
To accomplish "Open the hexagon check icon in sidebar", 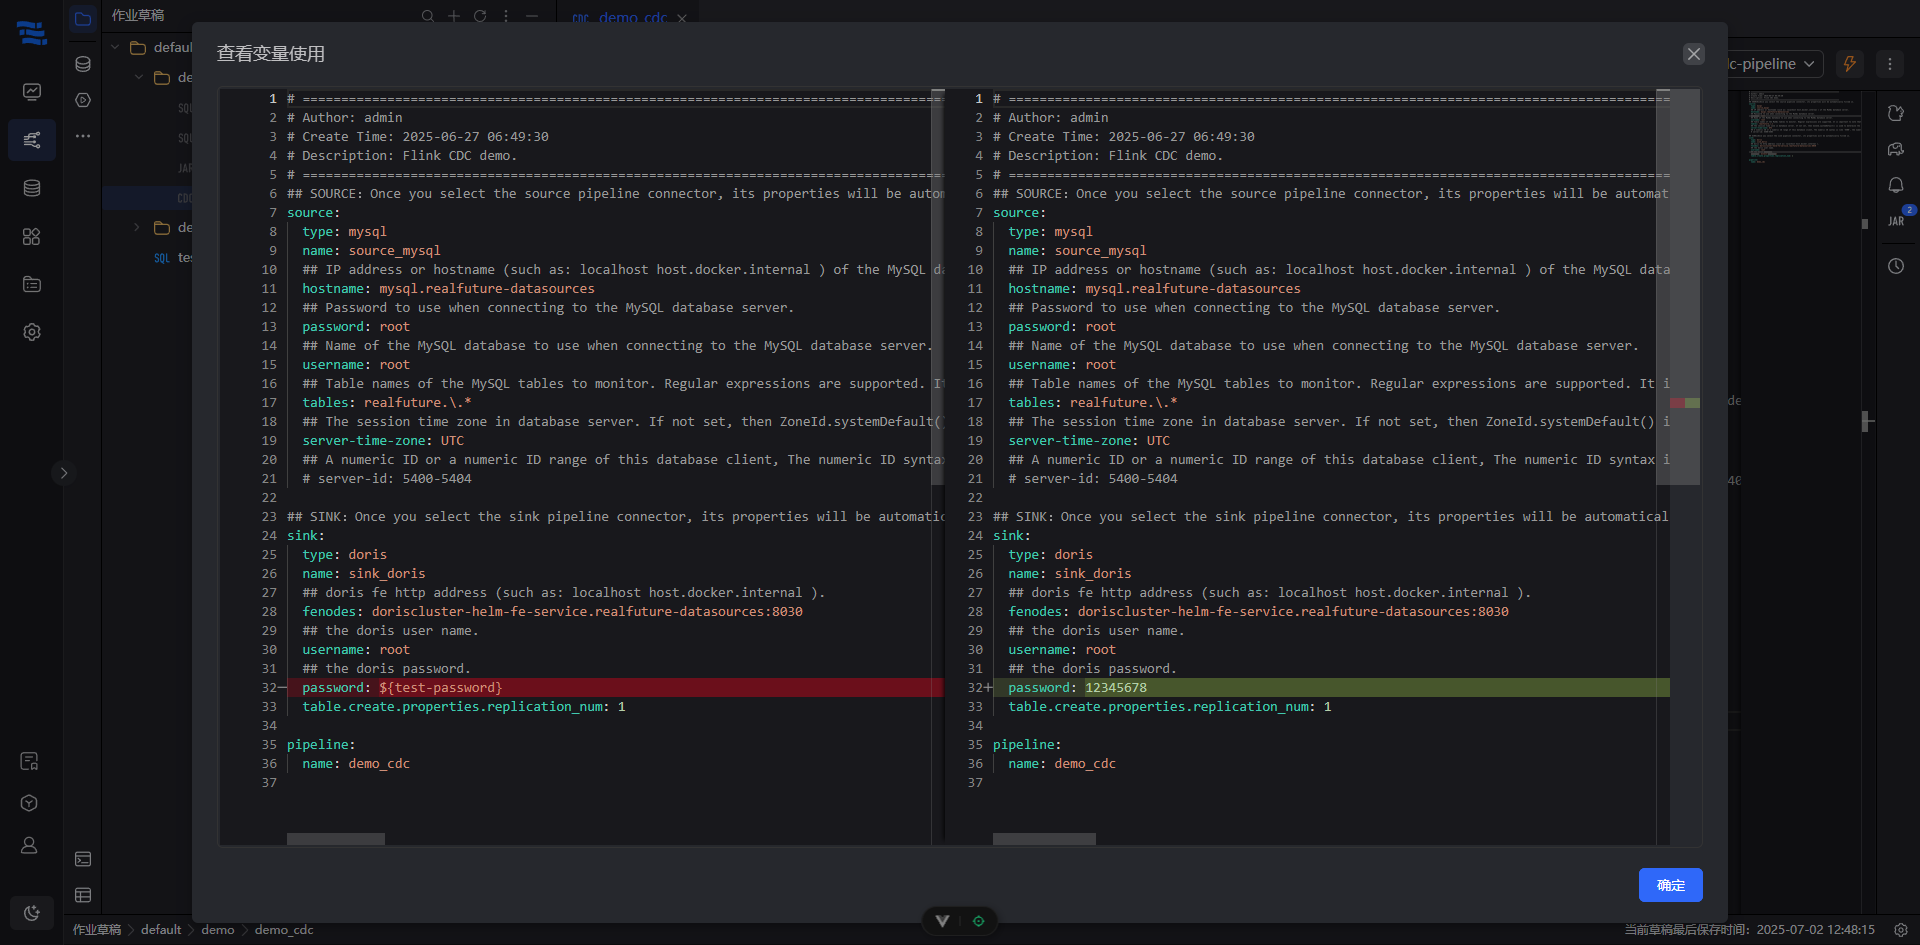I will tap(29, 803).
